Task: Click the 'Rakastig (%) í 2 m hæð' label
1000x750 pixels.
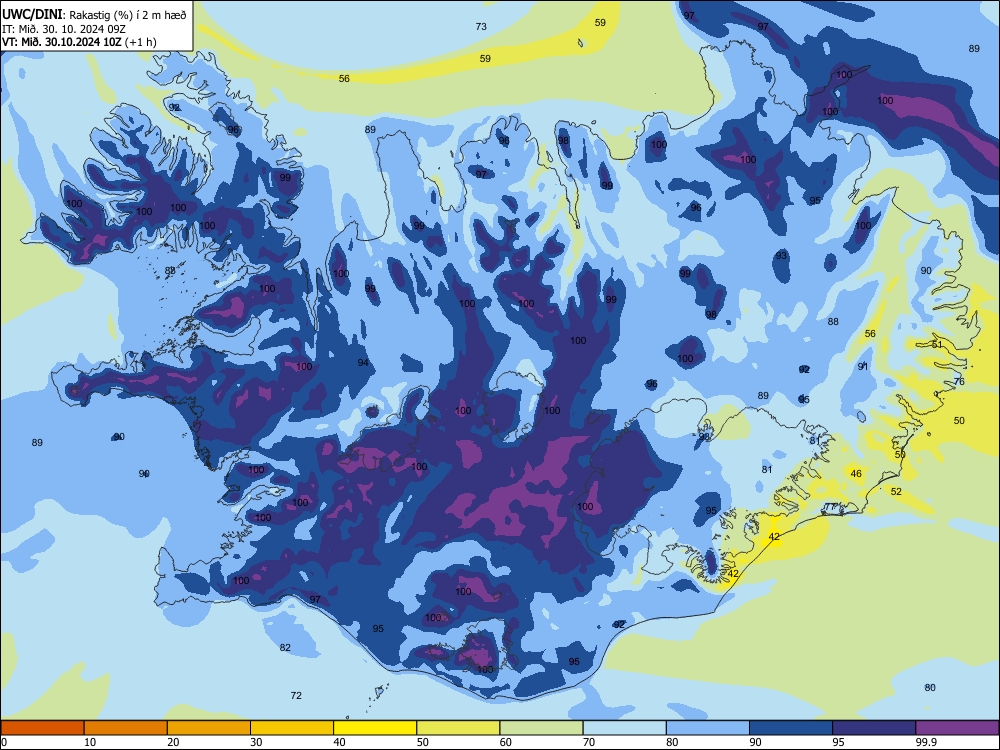Action: (128, 15)
